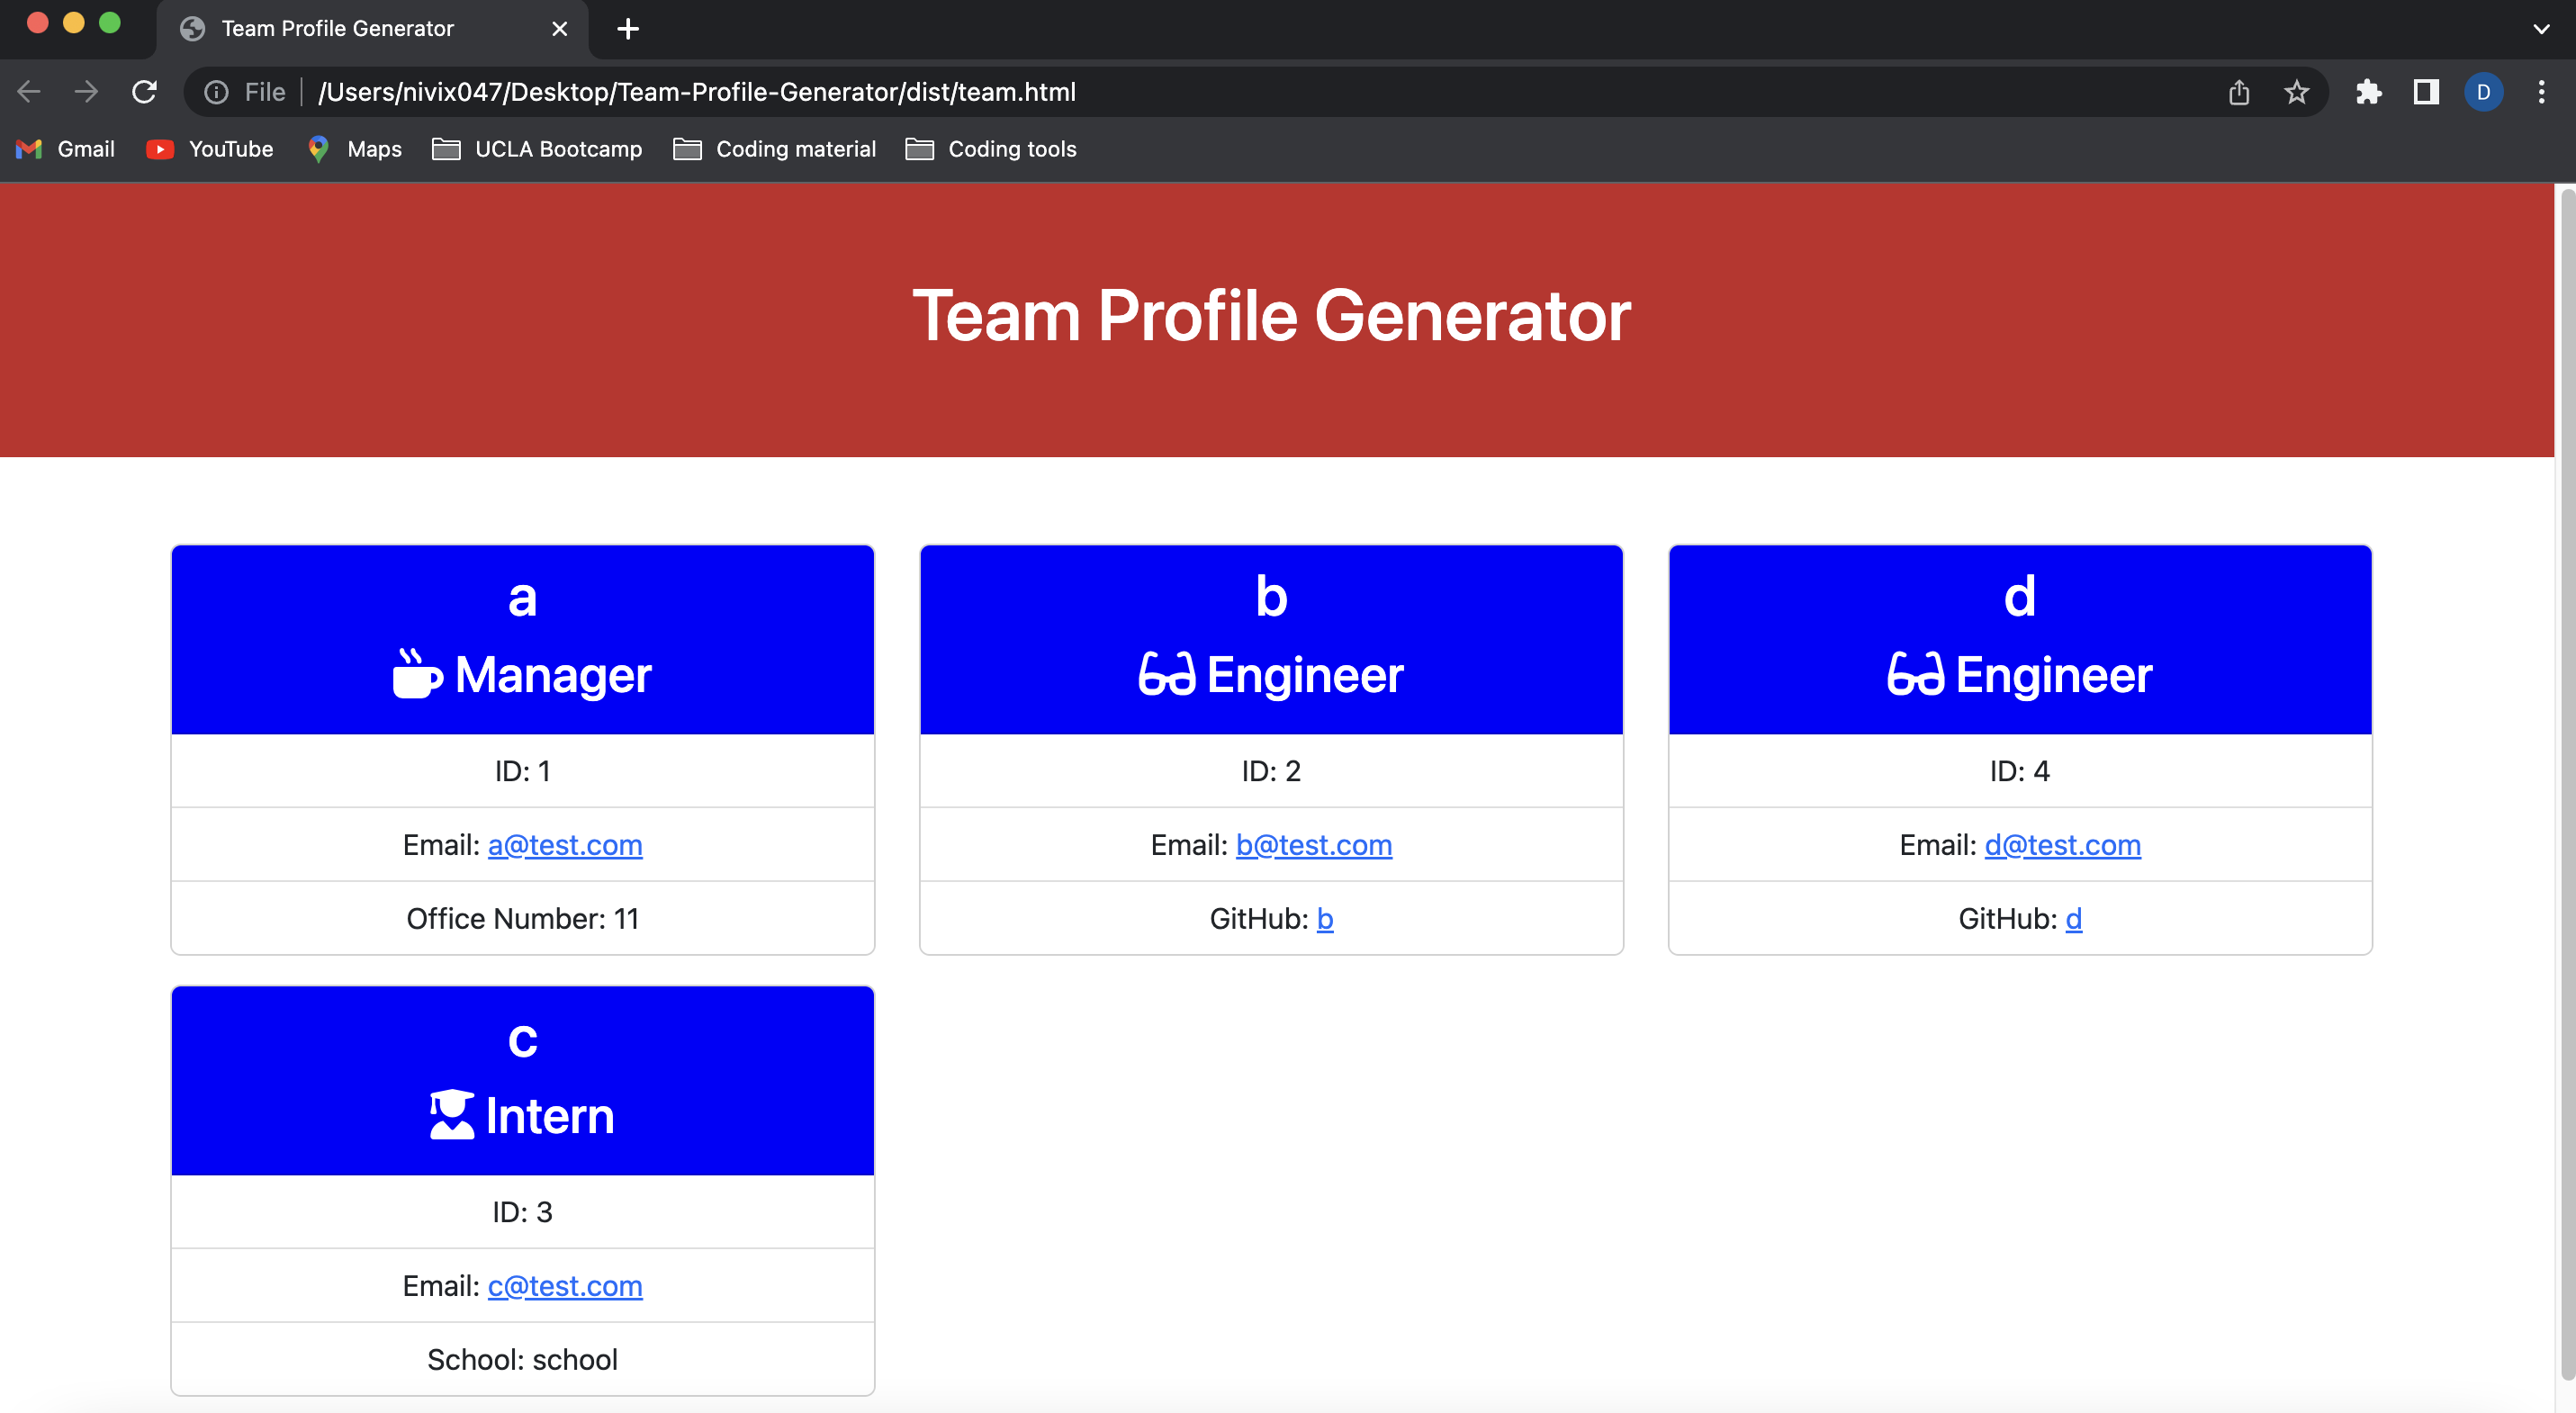
Task: Open the Coding tools bookmarks folder
Action: pyautogui.click(x=990, y=148)
